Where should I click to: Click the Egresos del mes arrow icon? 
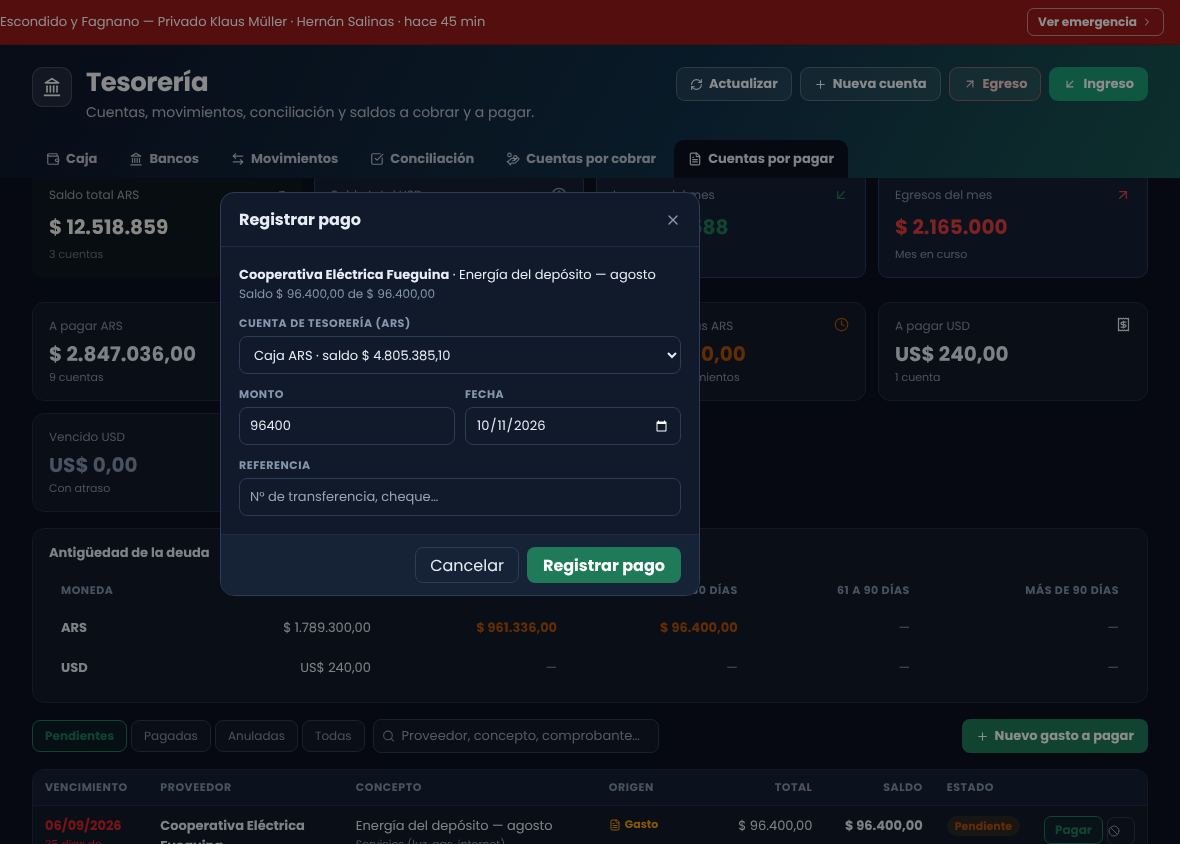[x=1123, y=195]
